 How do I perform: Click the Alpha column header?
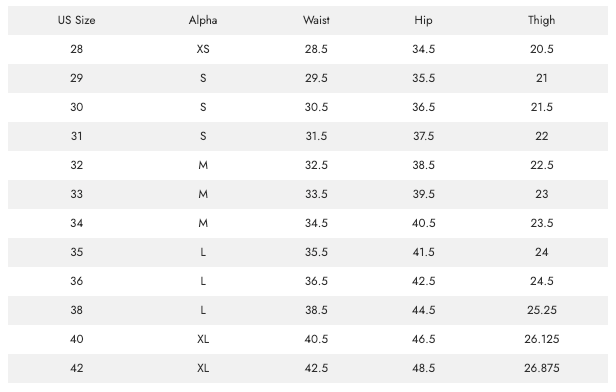pos(203,20)
